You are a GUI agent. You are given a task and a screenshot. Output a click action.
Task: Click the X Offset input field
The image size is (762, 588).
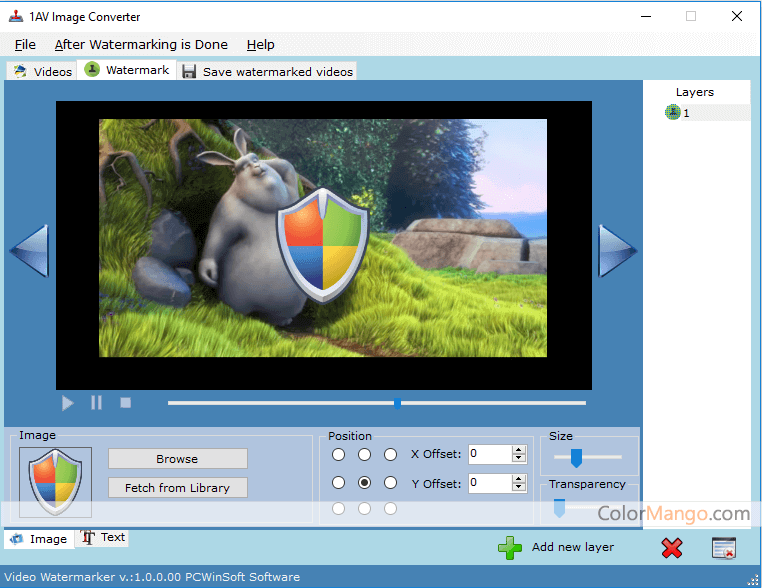pyautogui.click(x=490, y=454)
